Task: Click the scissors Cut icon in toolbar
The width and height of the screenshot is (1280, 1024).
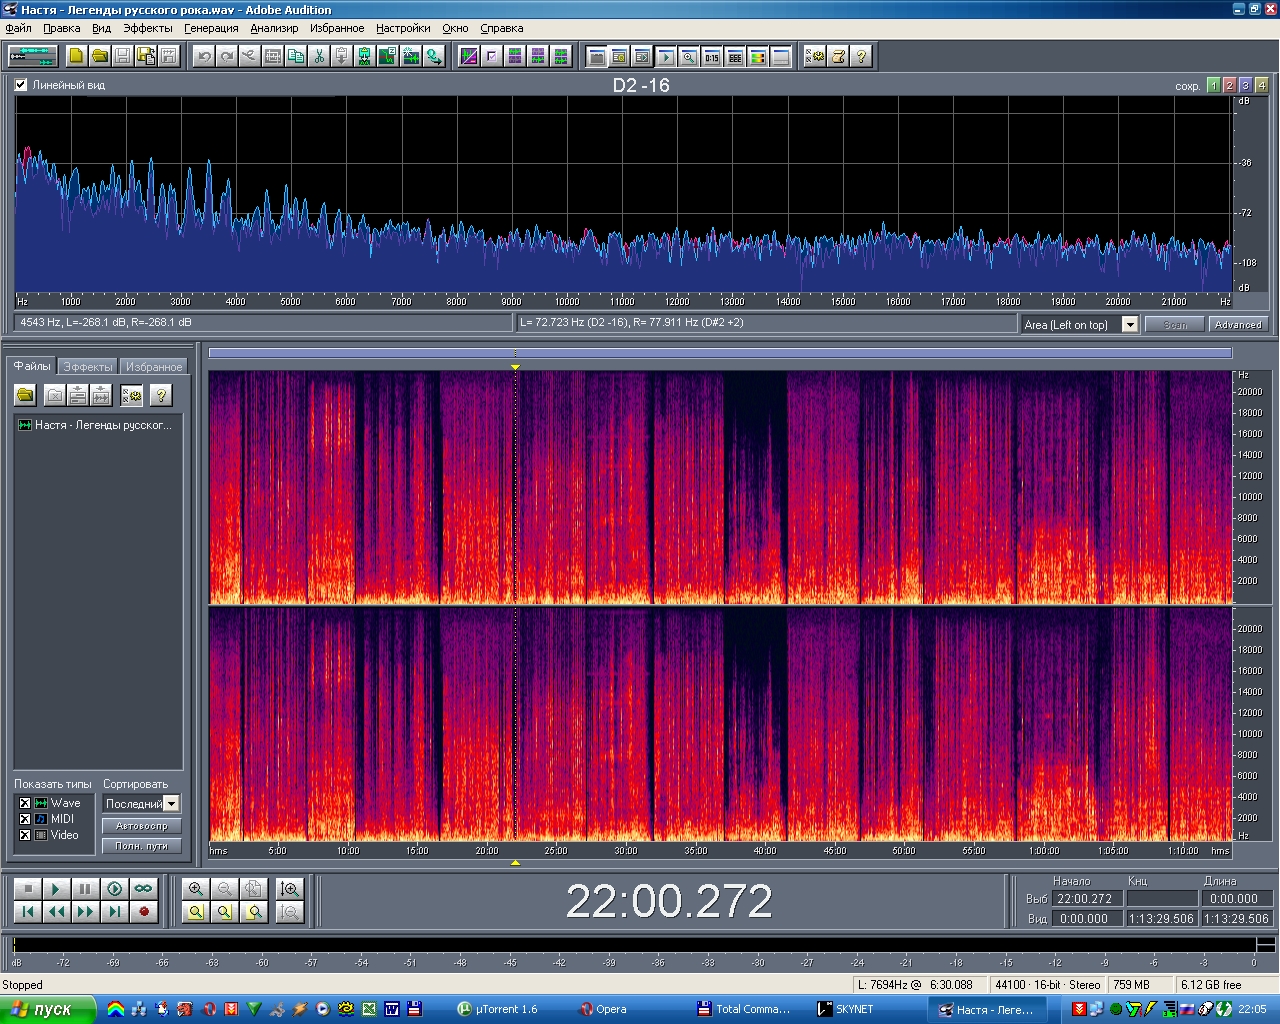Action: (x=319, y=57)
